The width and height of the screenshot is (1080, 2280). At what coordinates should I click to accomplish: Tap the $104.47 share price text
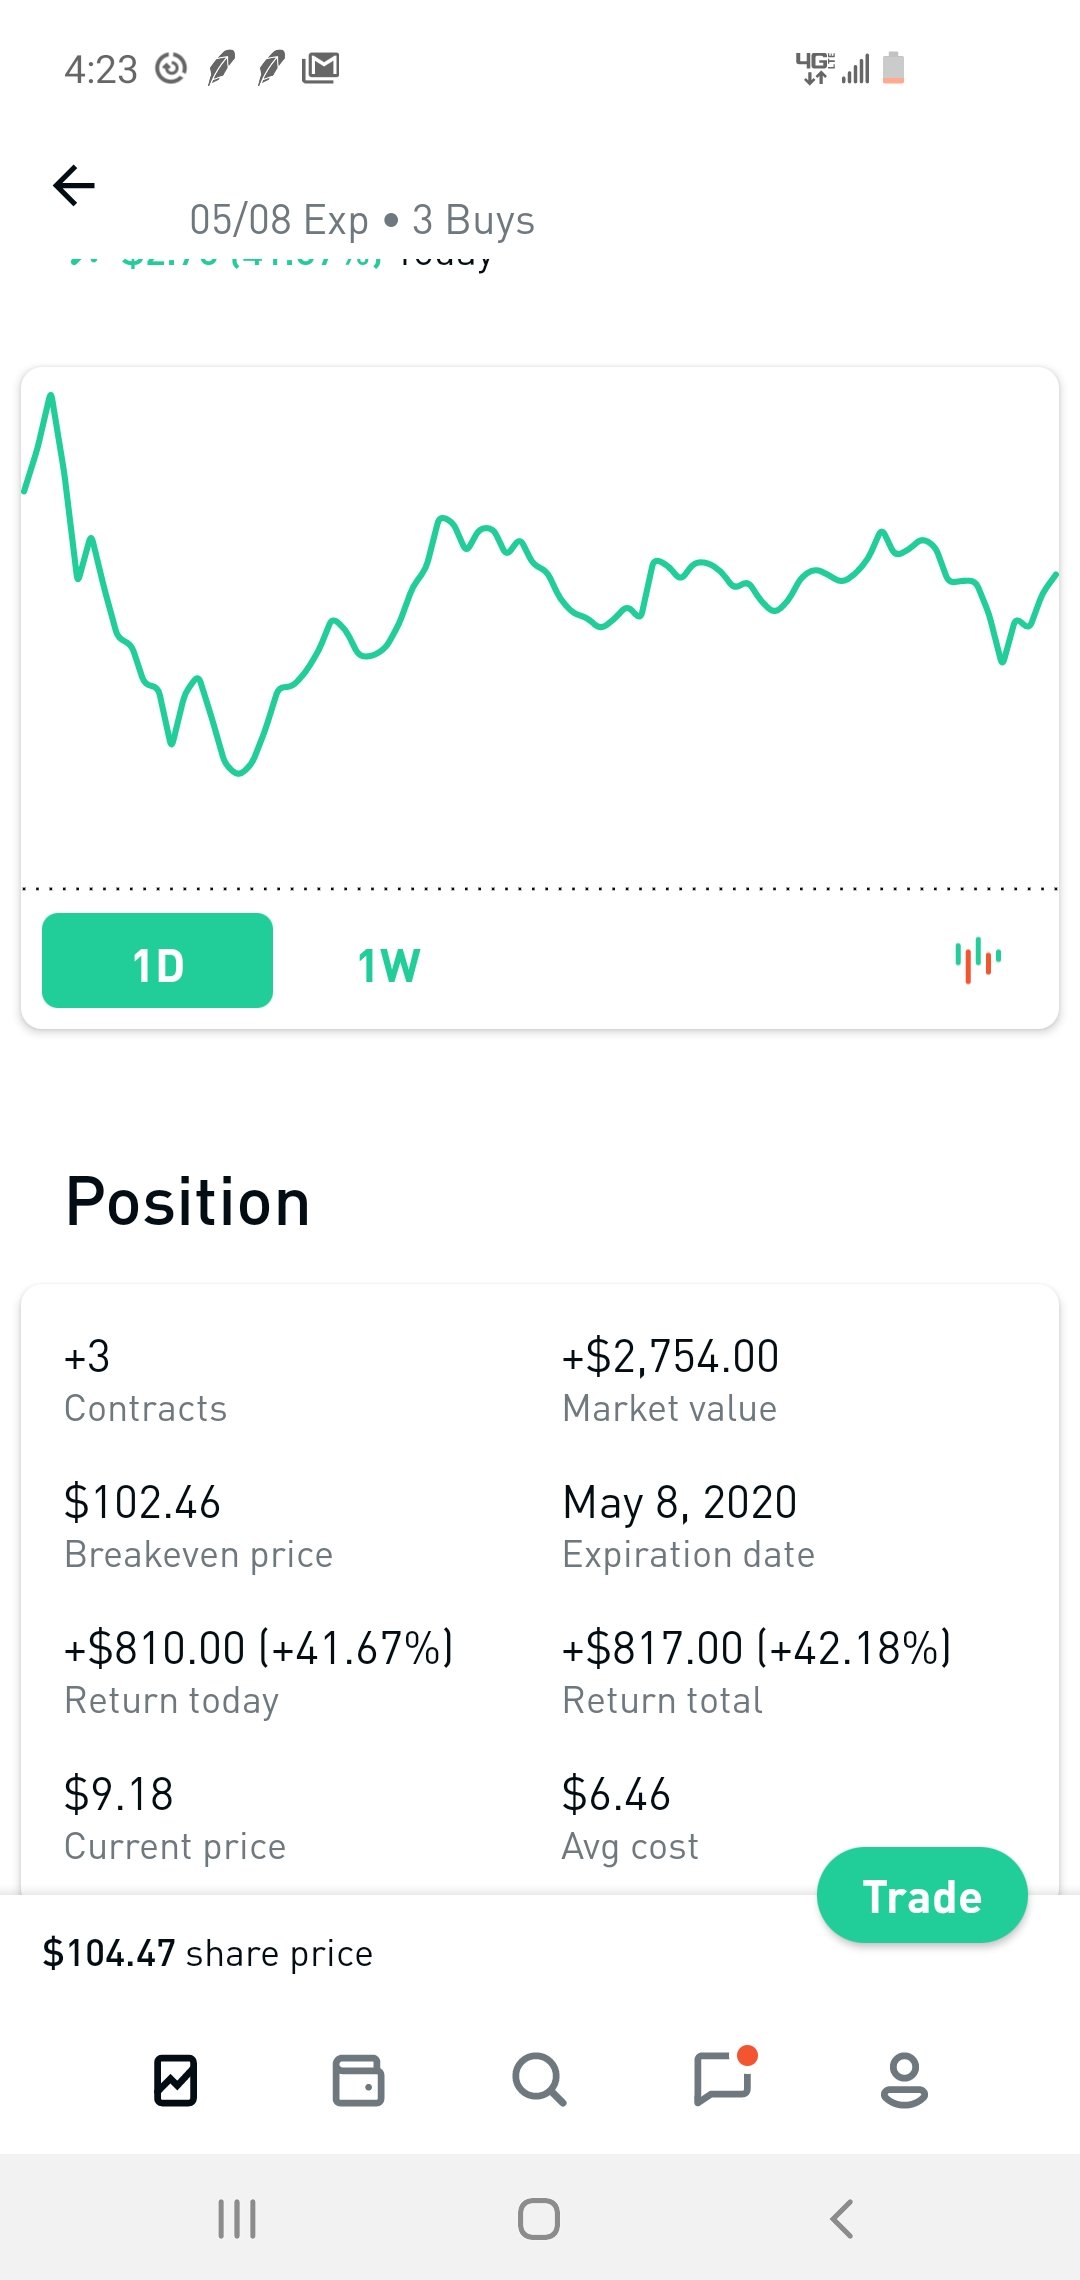(207, 1953)
